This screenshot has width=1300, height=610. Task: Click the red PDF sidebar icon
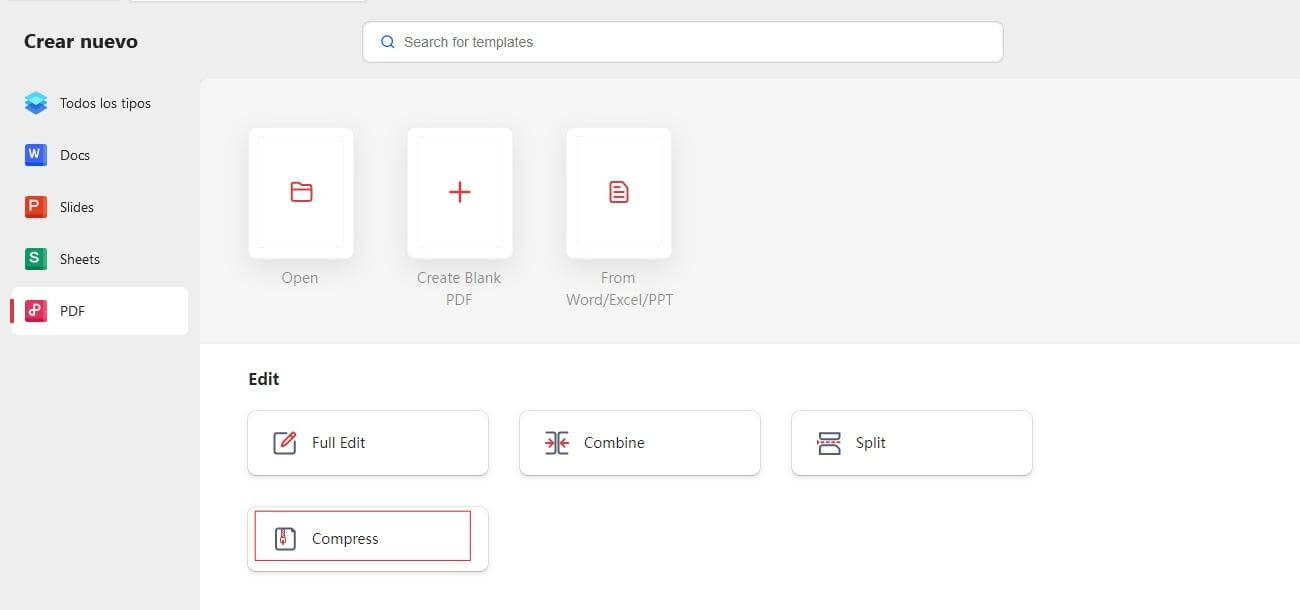pyautogui.click(x=36, y=311)
